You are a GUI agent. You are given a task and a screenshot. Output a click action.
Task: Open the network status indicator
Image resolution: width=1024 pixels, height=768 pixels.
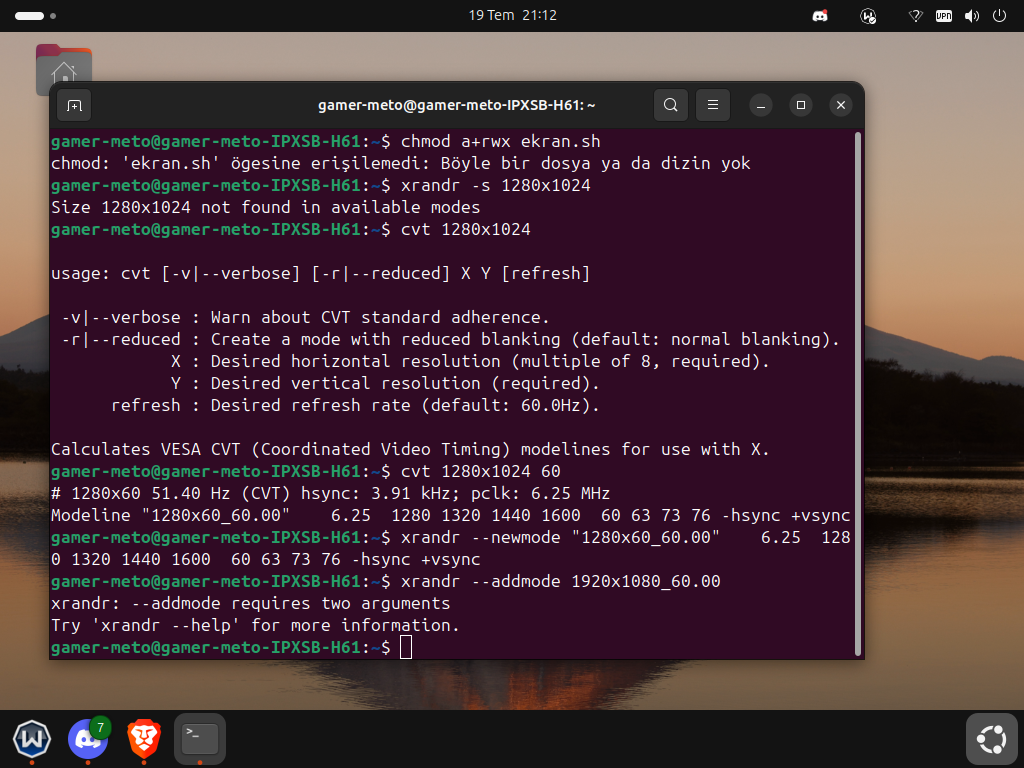click(x=916, y=16)
